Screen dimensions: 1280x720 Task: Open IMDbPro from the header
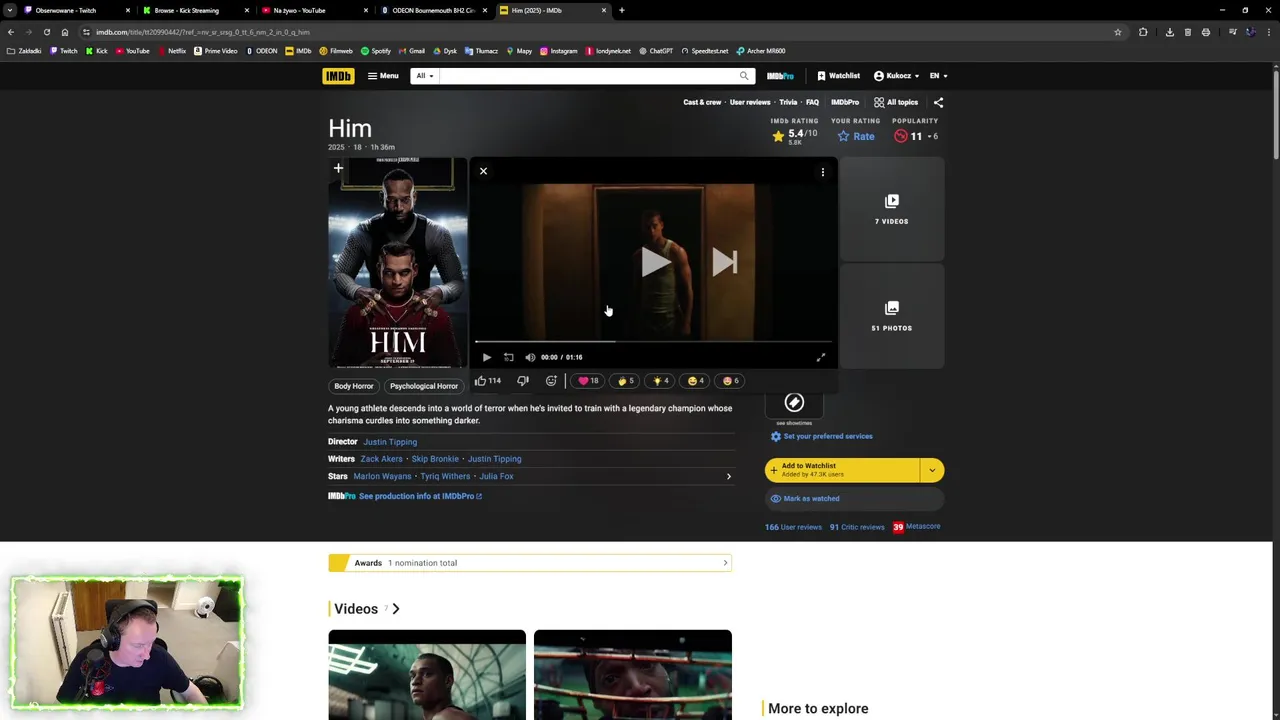[x=780, y=76]
